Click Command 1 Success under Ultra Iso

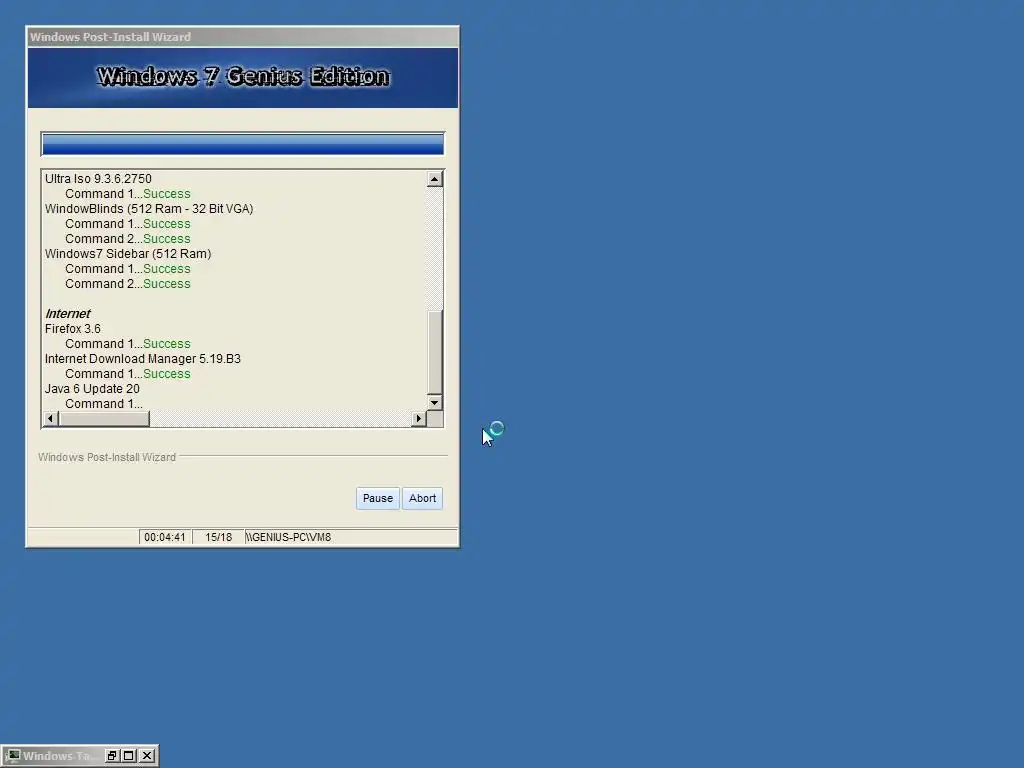(x=128, y=194)
